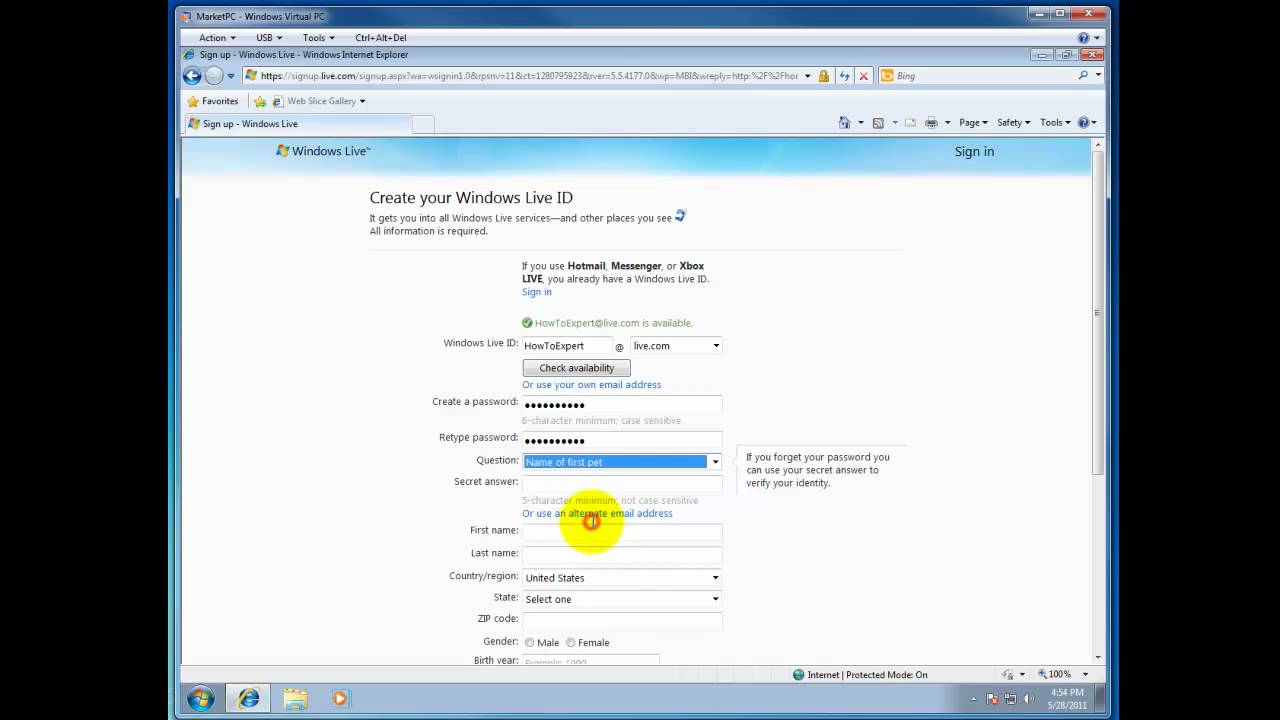This screenshot has width=1280, height=720.
Task: Click the Print icon in command bar
Action: [931, 123]
